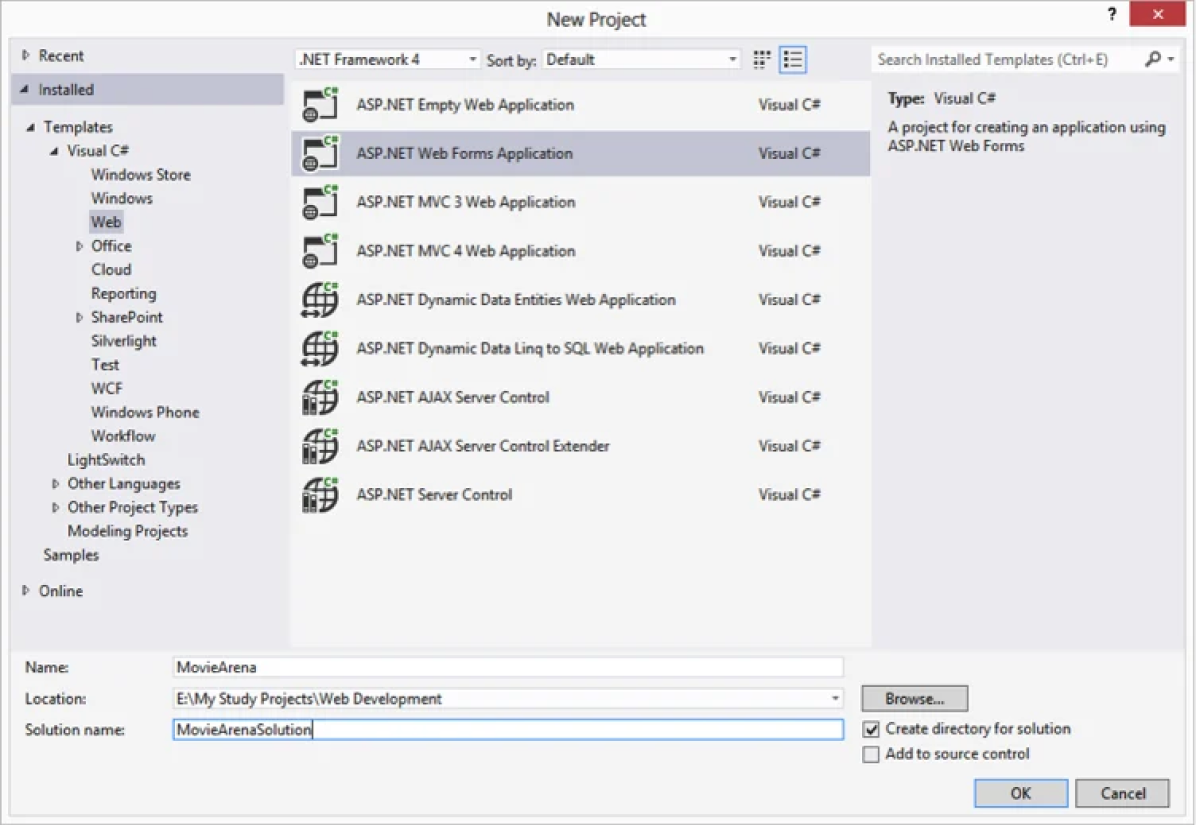
Task: Collapse the Visual C# tree node
Action: [x=54, y=151]
